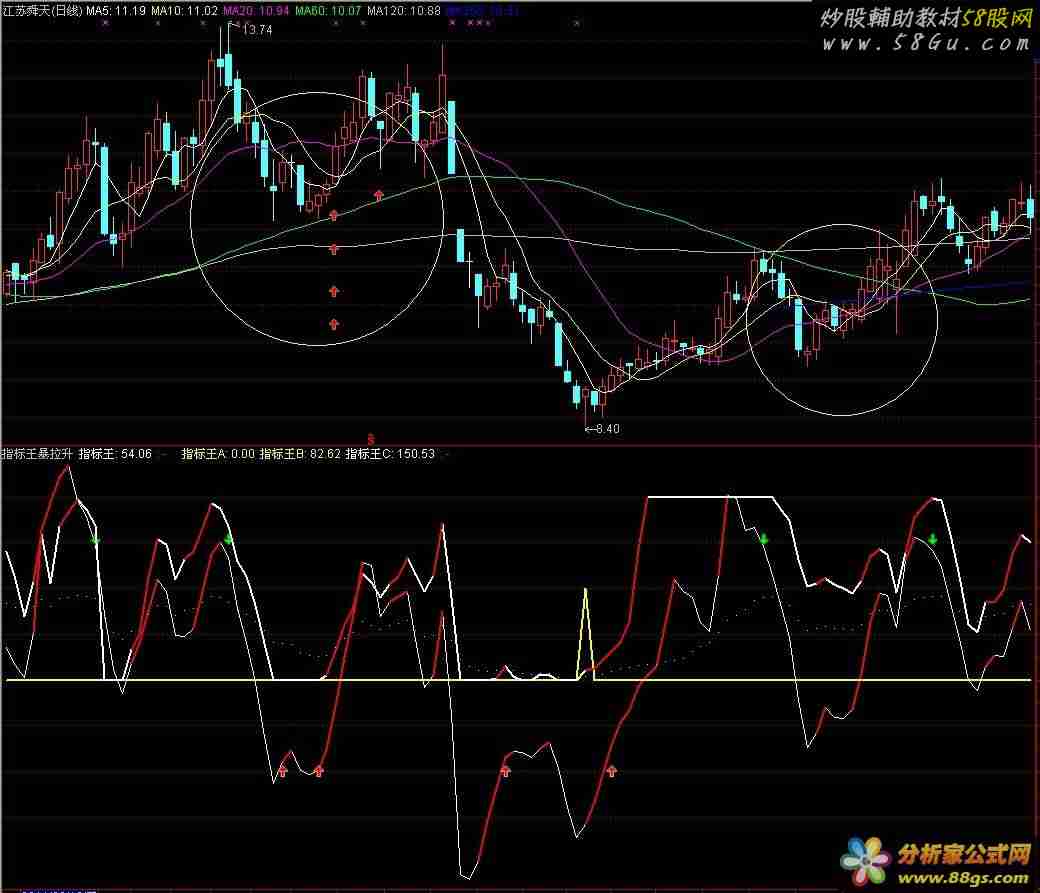Click the leftmost green down arrow in indicator pane
This screenshot has height=893, width=1040.
(96, 541)
